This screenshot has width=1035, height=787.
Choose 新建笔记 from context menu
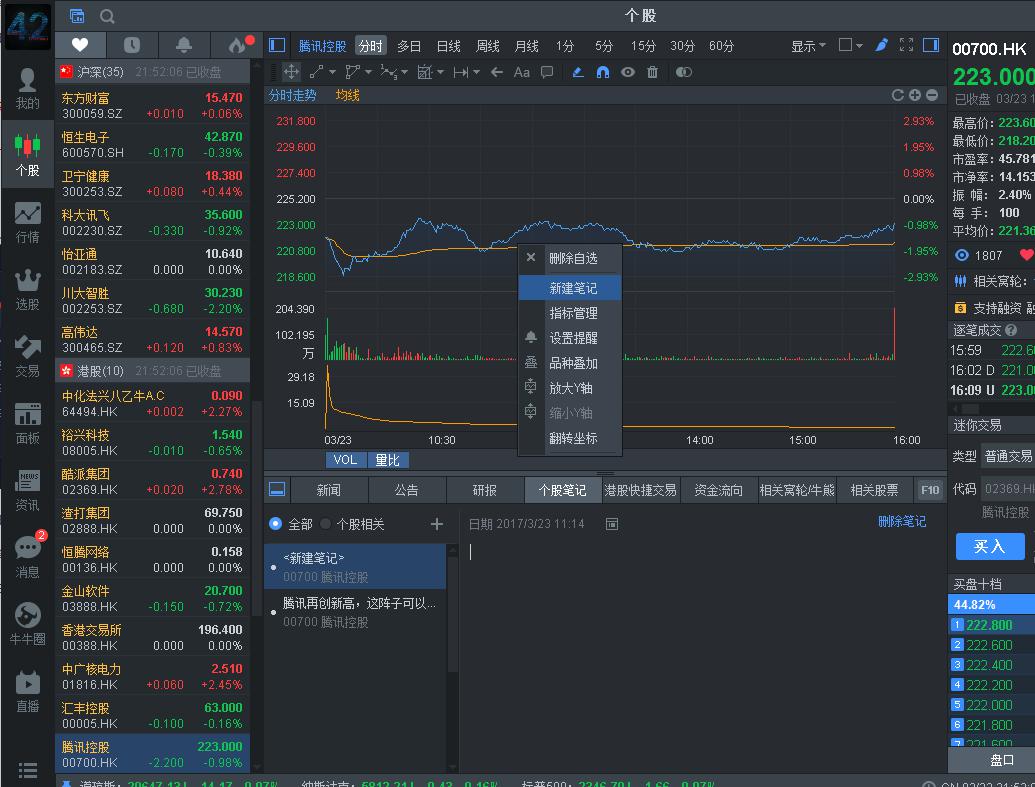573,288
